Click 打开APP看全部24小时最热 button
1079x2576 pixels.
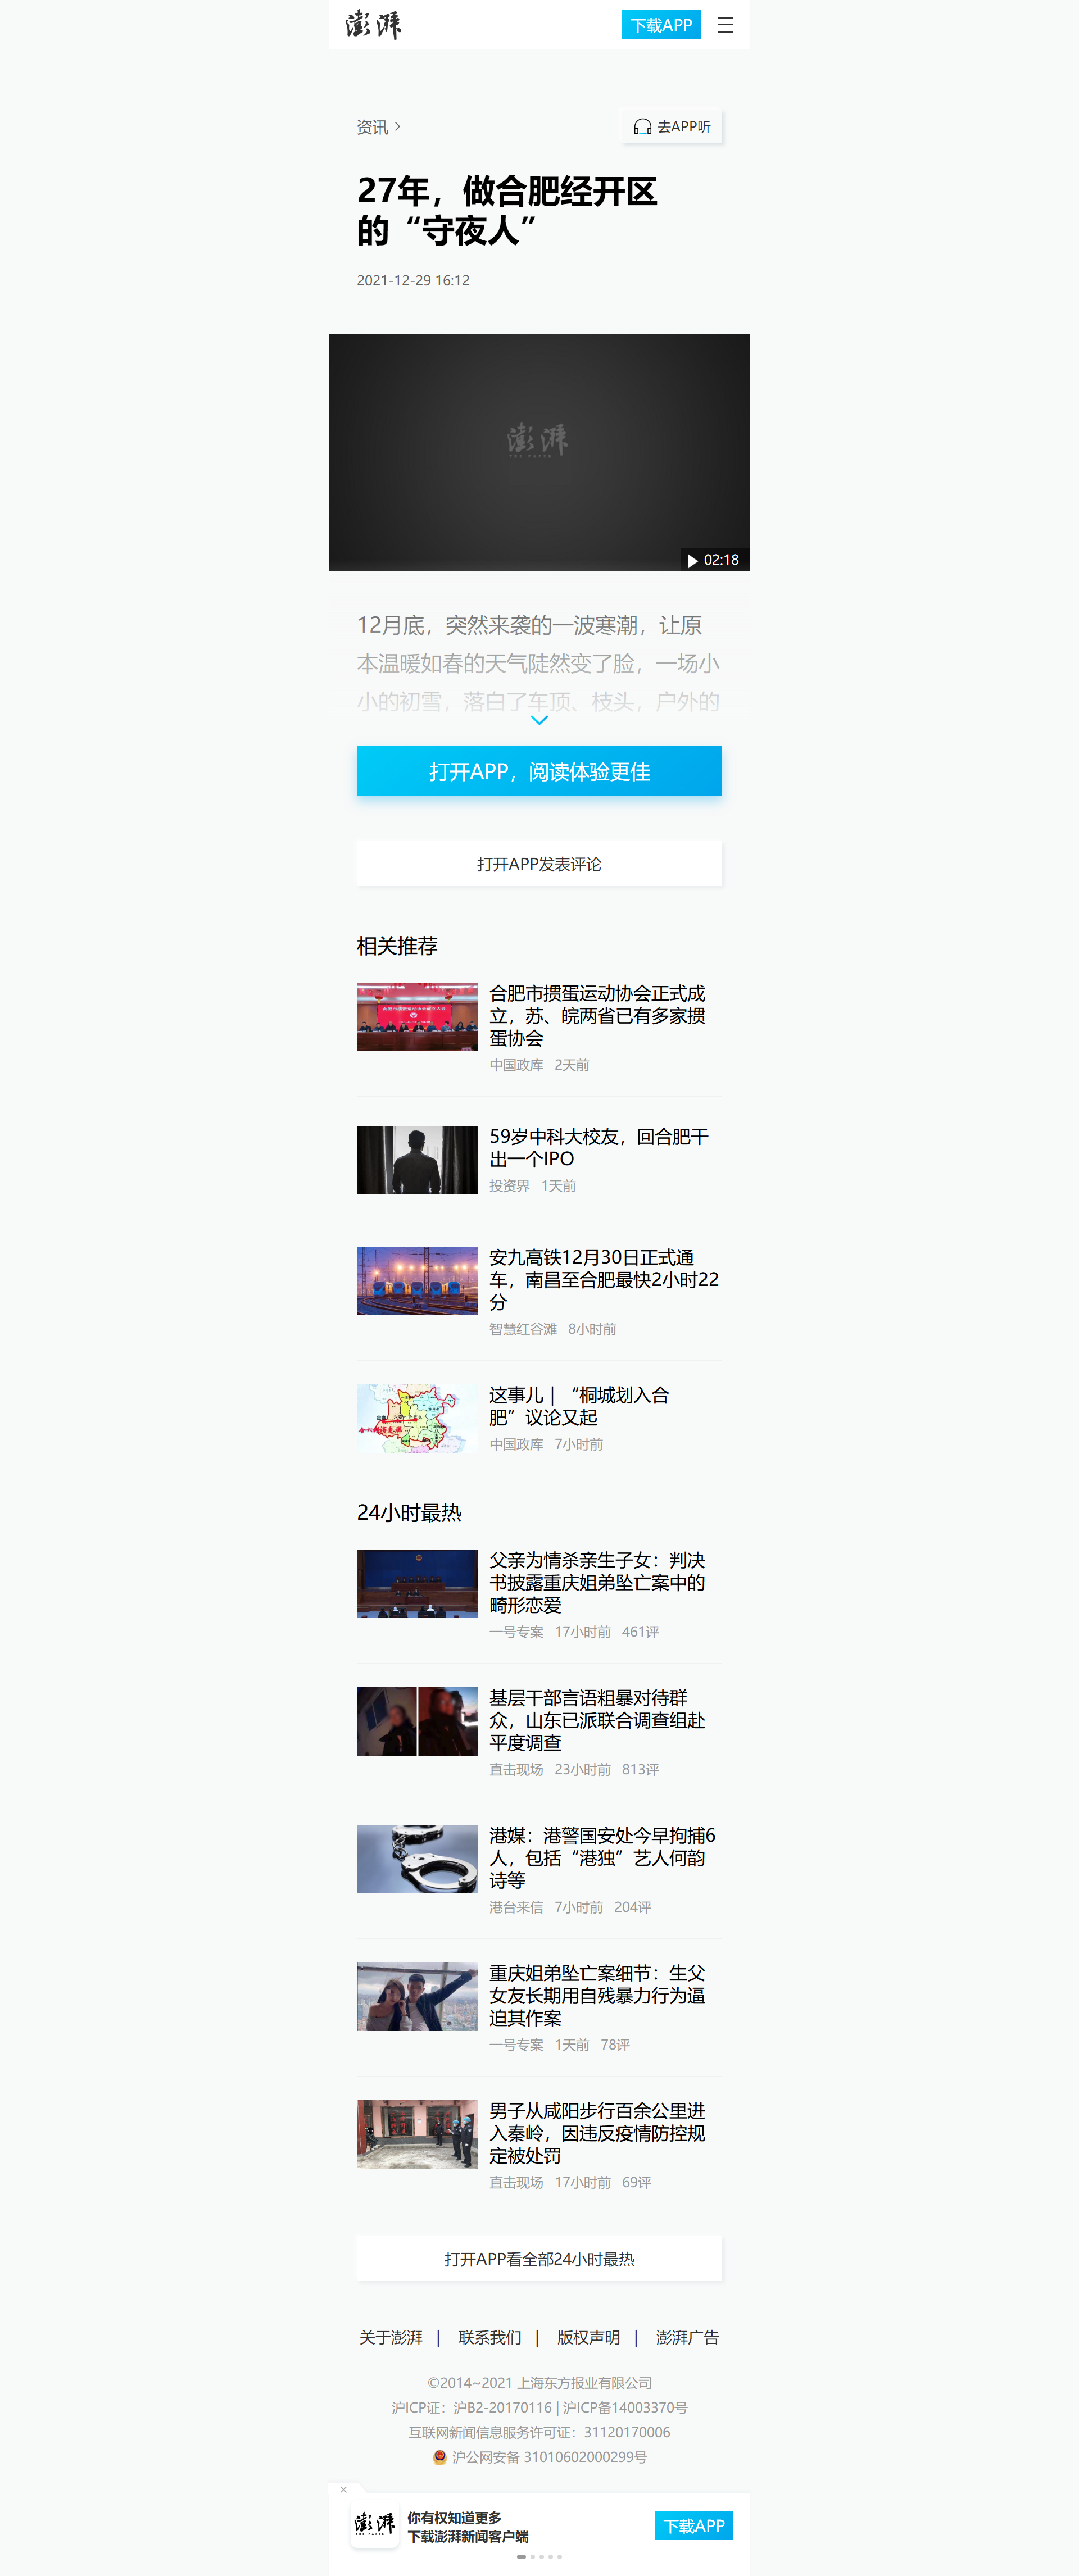[x=539, y=2259]
